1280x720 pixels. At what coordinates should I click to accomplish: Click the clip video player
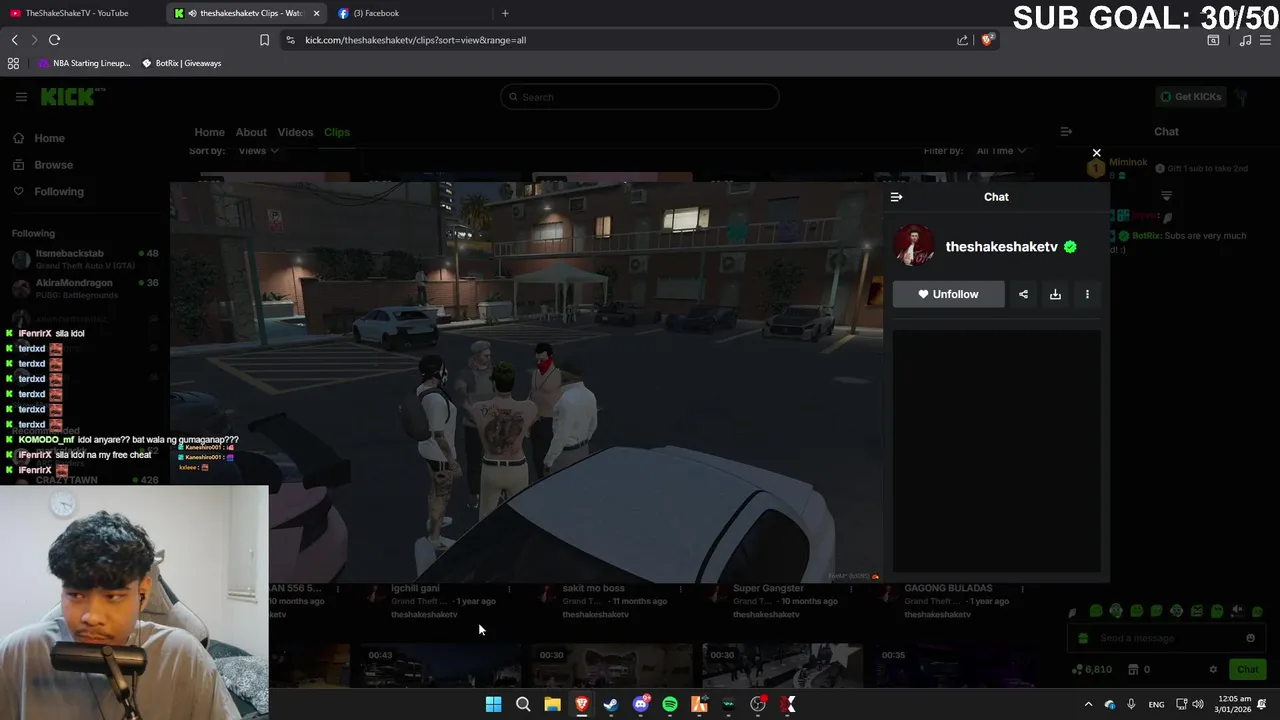click(526, 382)
